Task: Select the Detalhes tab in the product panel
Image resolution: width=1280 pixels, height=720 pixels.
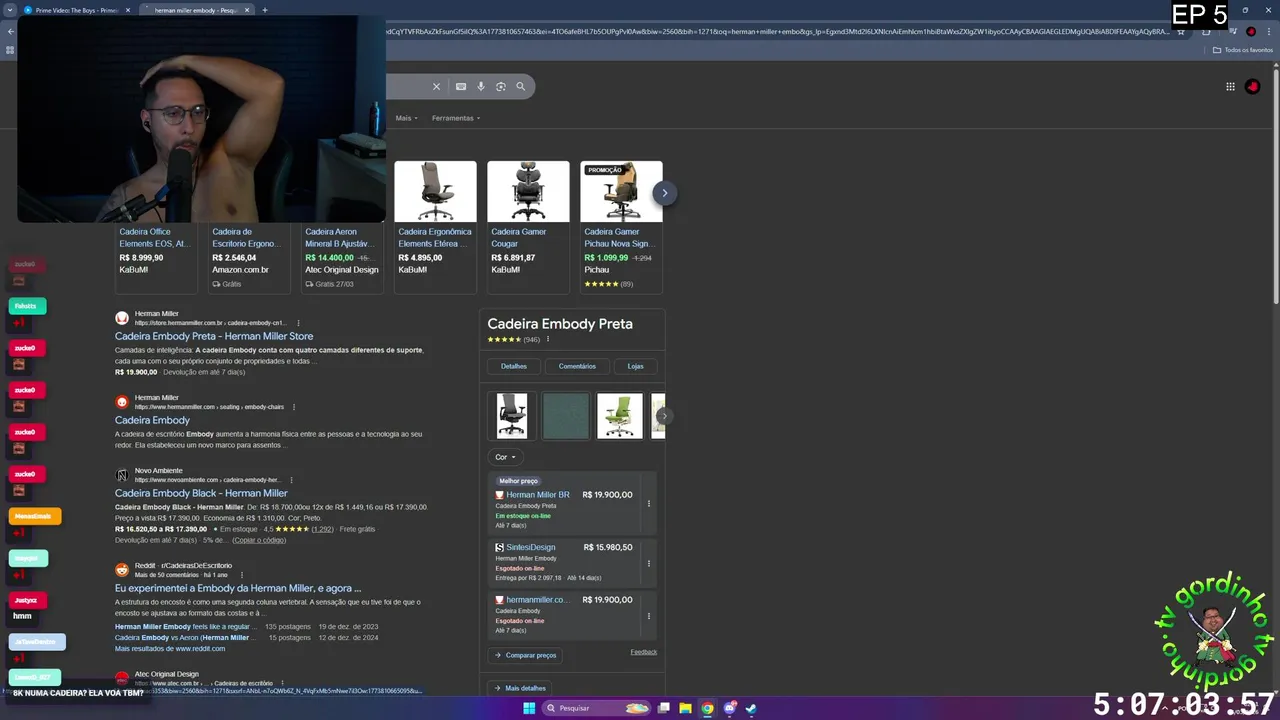Action: click(514, 366)
